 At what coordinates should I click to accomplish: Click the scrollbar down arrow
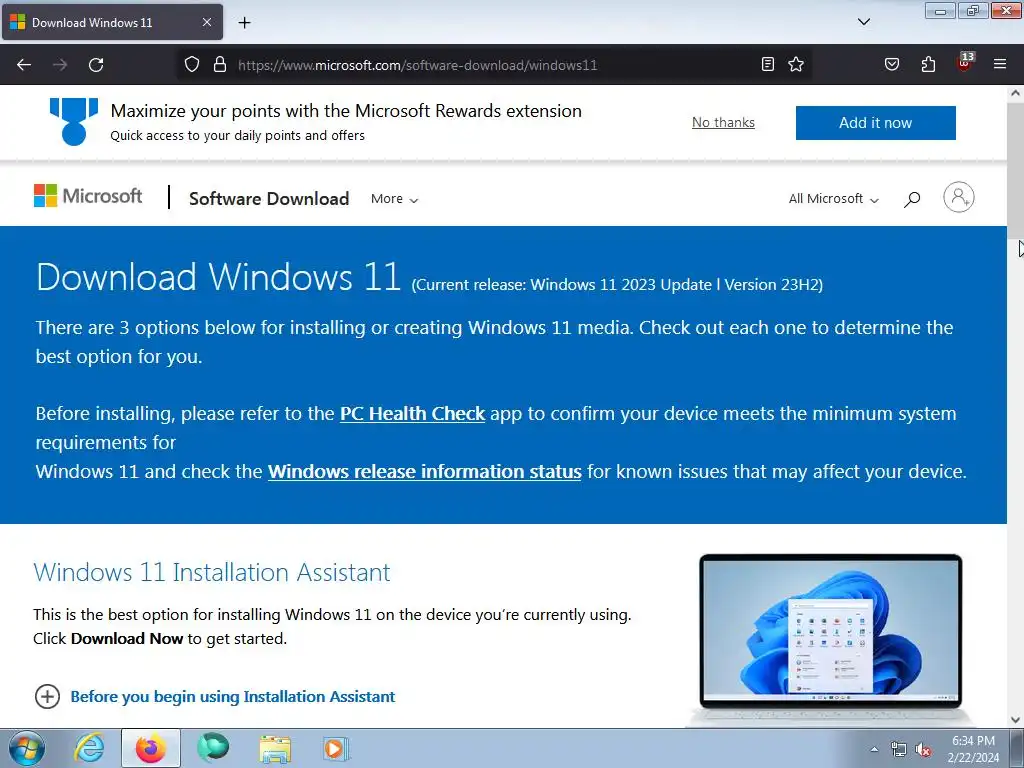1015,720
